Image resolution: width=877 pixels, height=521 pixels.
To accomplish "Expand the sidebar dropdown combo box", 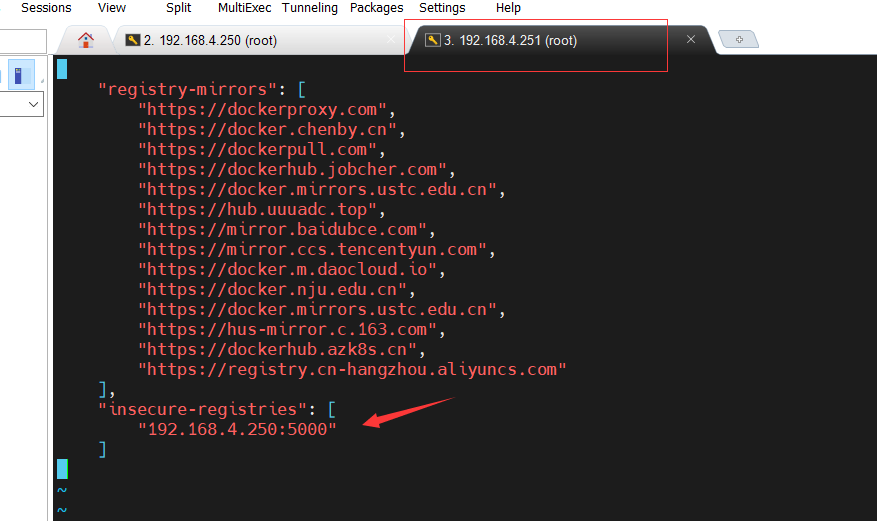I will tap(34, 104).
